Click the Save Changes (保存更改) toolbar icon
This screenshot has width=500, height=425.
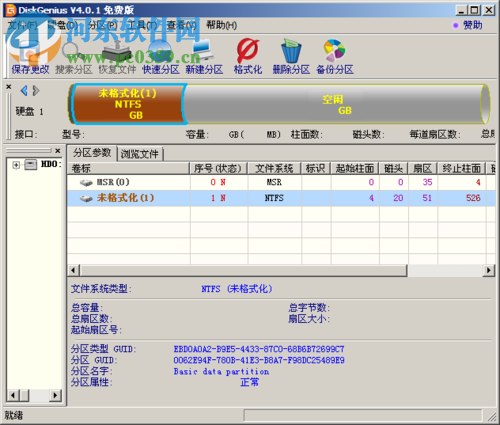click(30, 57)
